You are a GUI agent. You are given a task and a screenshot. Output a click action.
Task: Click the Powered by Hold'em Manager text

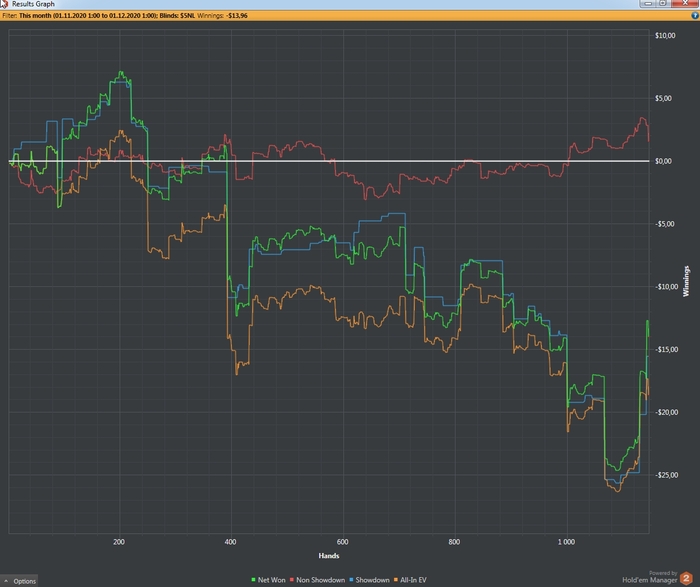coord(650,577)
